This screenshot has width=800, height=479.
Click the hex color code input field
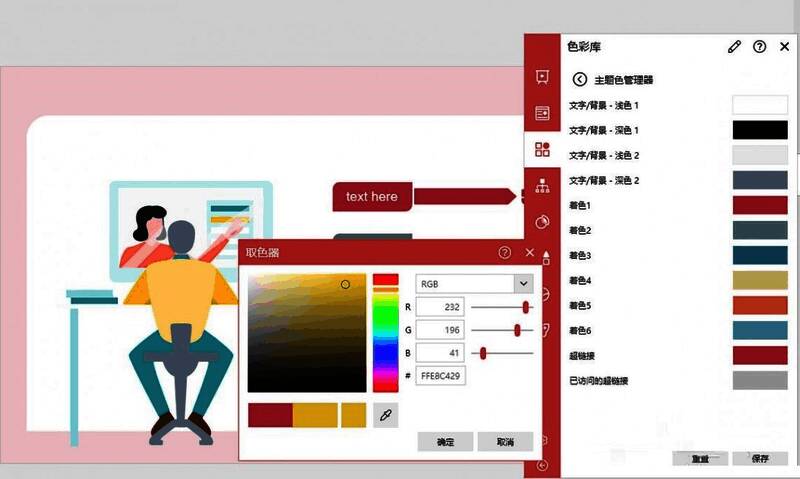(x=440, y=376)
